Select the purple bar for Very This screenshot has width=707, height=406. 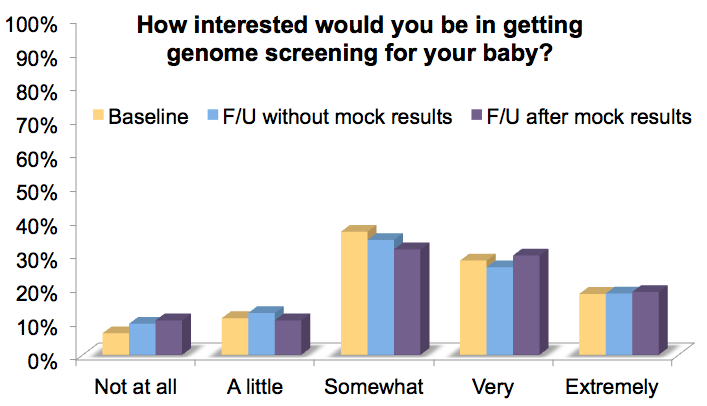tap(527, 305)
